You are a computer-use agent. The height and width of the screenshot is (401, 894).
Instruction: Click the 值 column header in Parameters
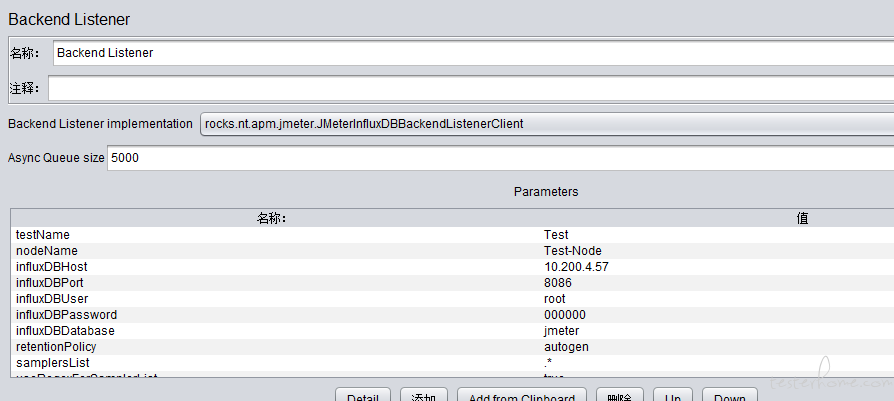(x=802, y=218)
